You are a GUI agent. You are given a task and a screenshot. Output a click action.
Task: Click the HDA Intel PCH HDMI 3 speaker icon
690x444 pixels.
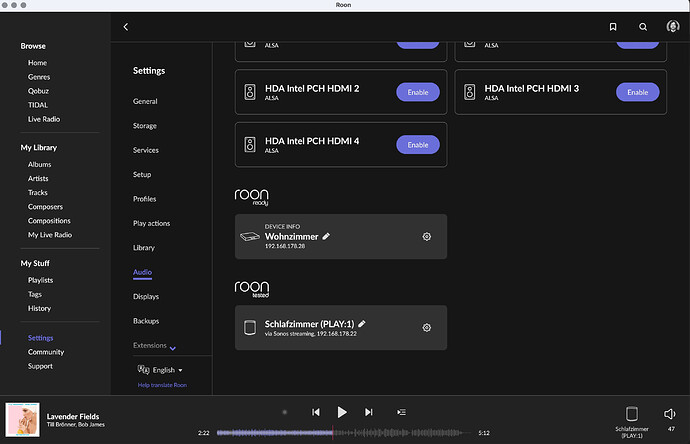tap(470, 92)
